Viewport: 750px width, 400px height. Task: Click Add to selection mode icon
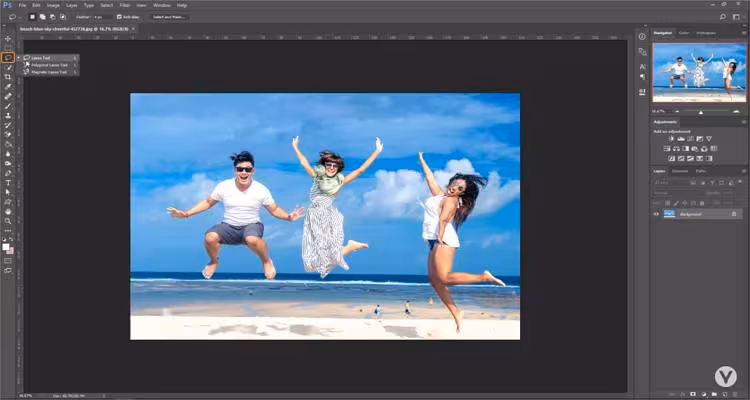43,17
